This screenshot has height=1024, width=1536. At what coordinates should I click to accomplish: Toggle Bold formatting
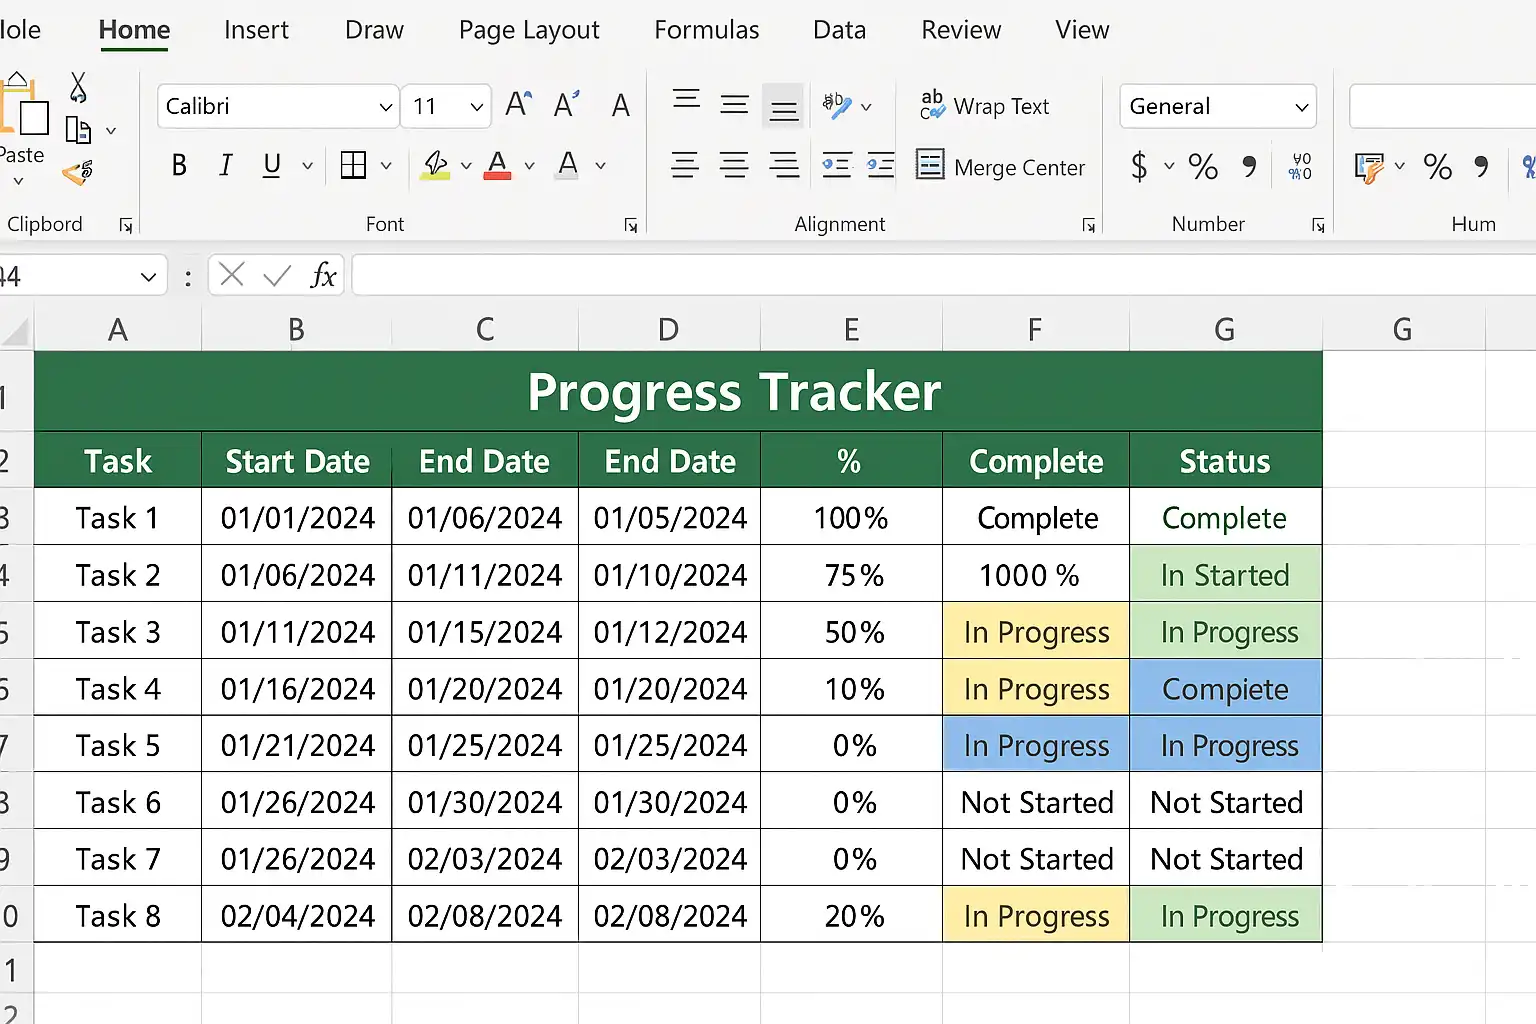(179, 165)
